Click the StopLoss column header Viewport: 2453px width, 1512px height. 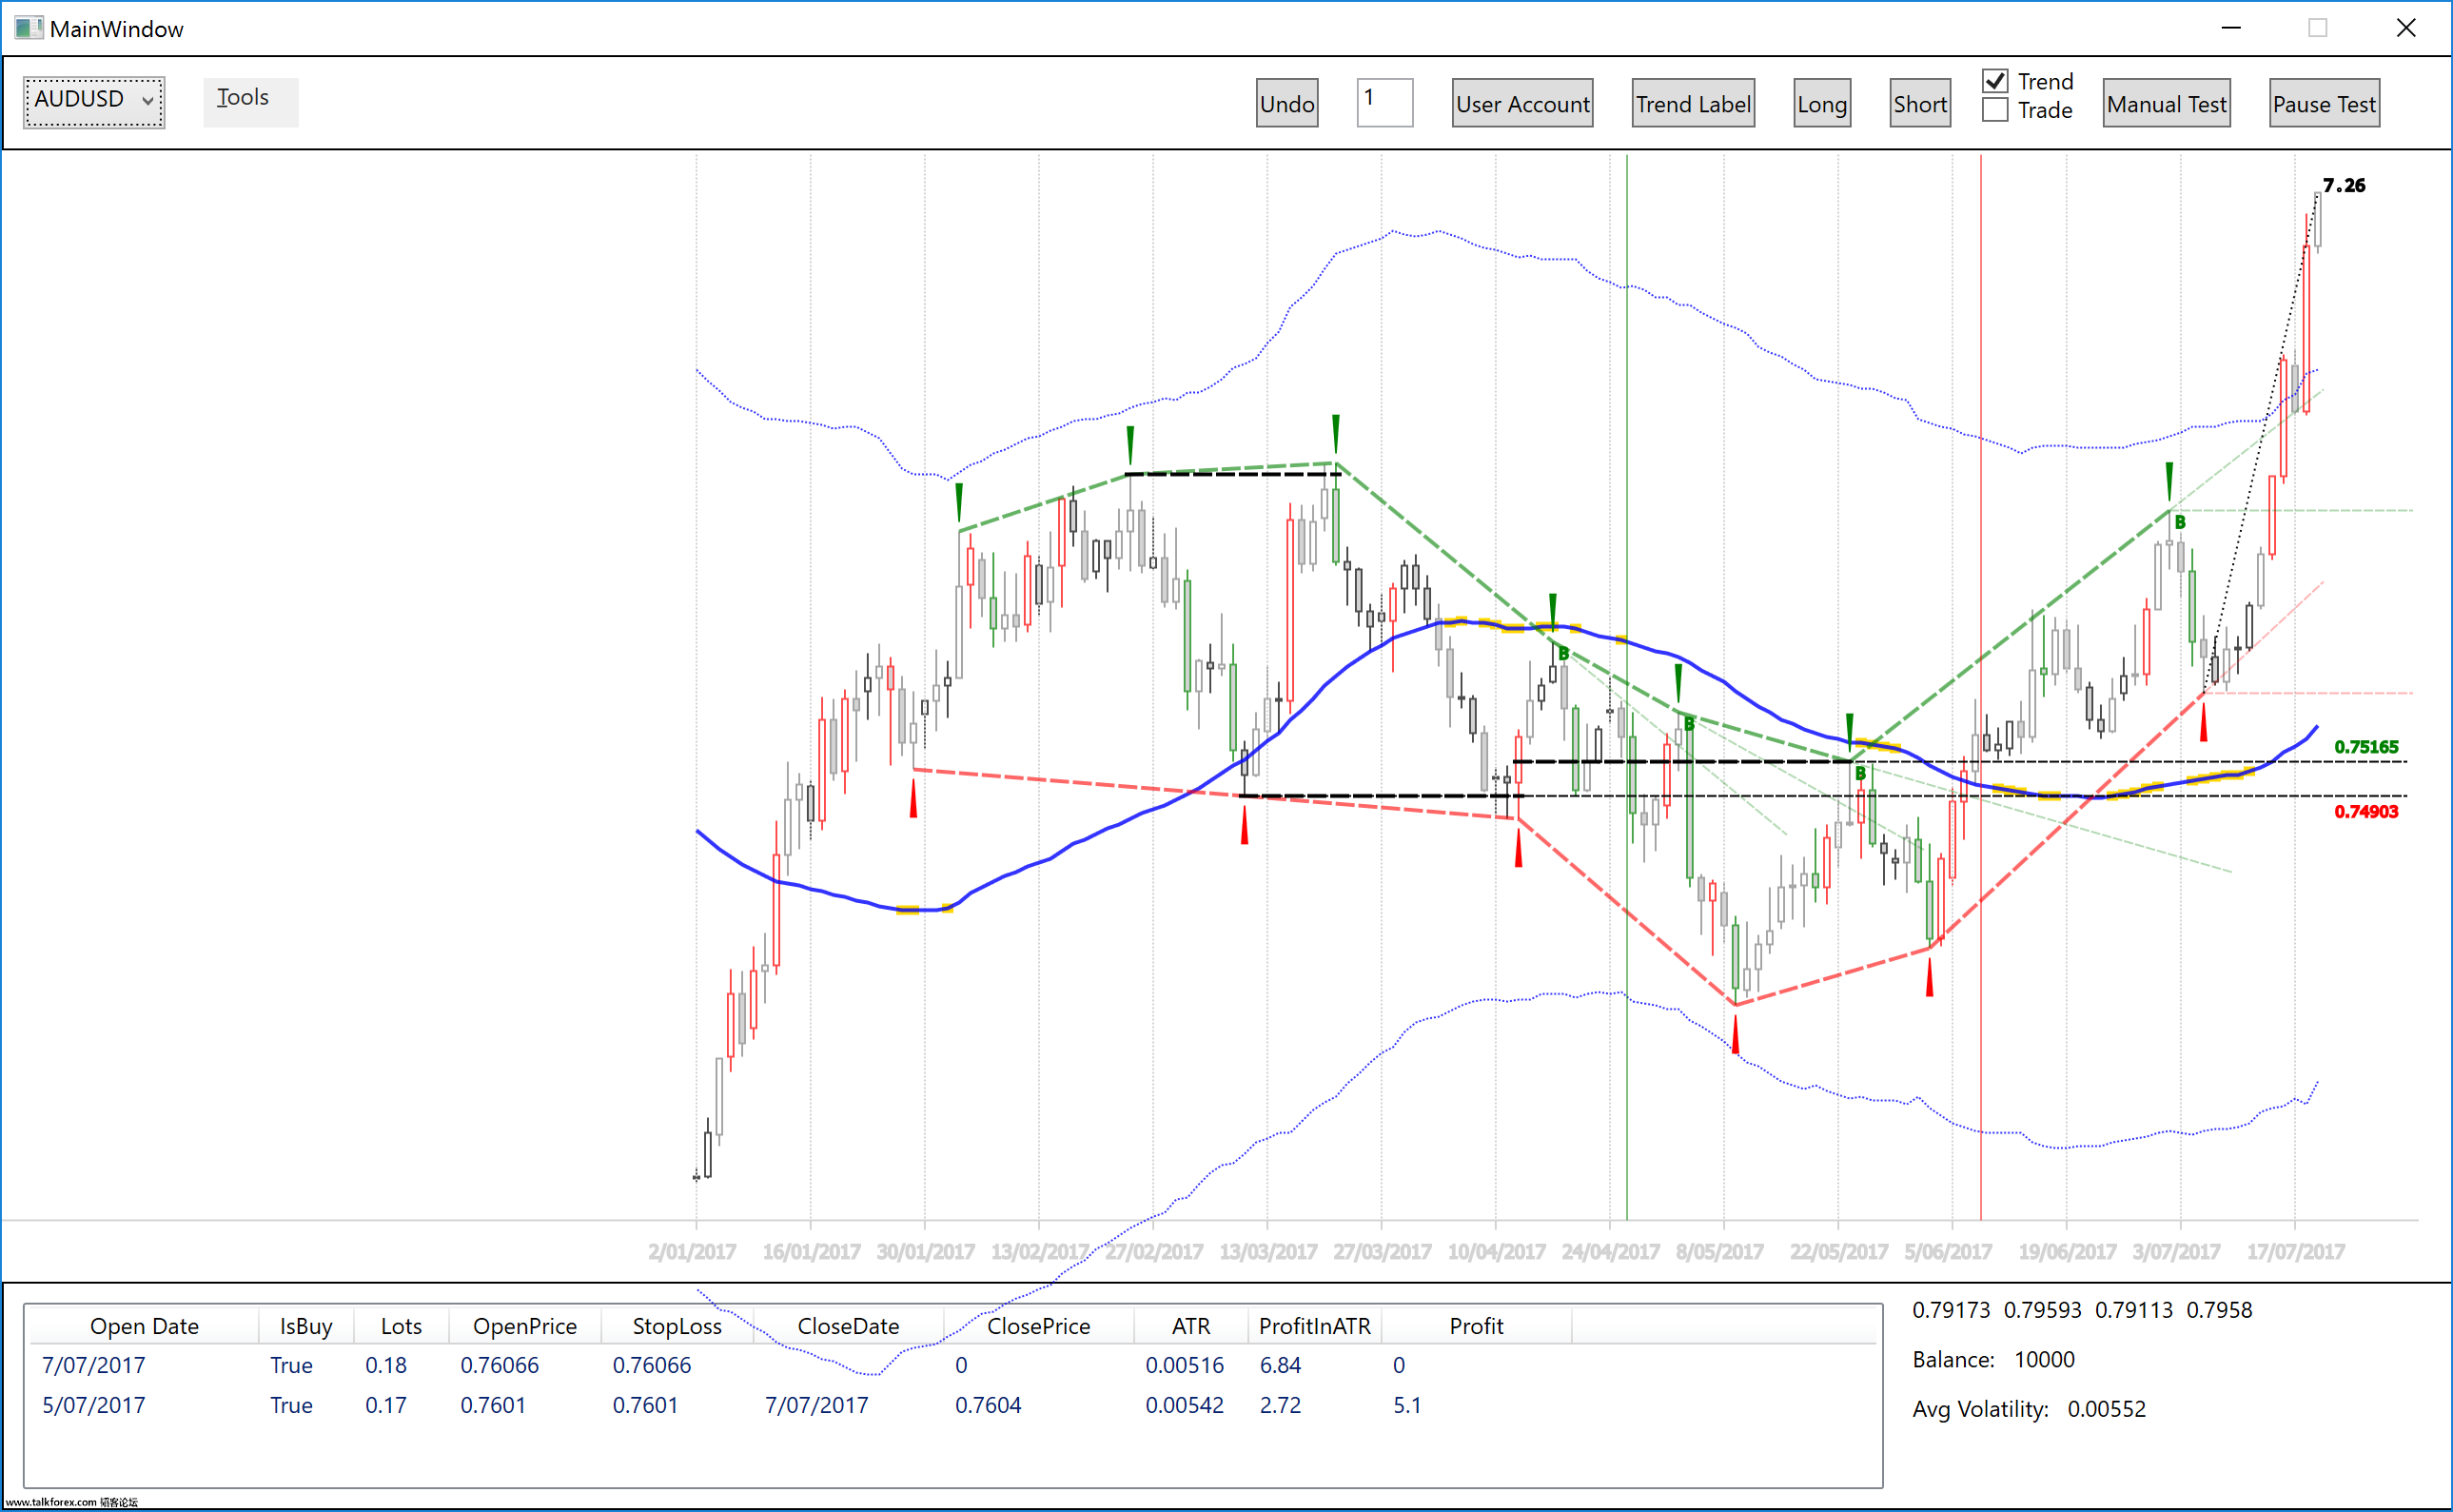677,1326
